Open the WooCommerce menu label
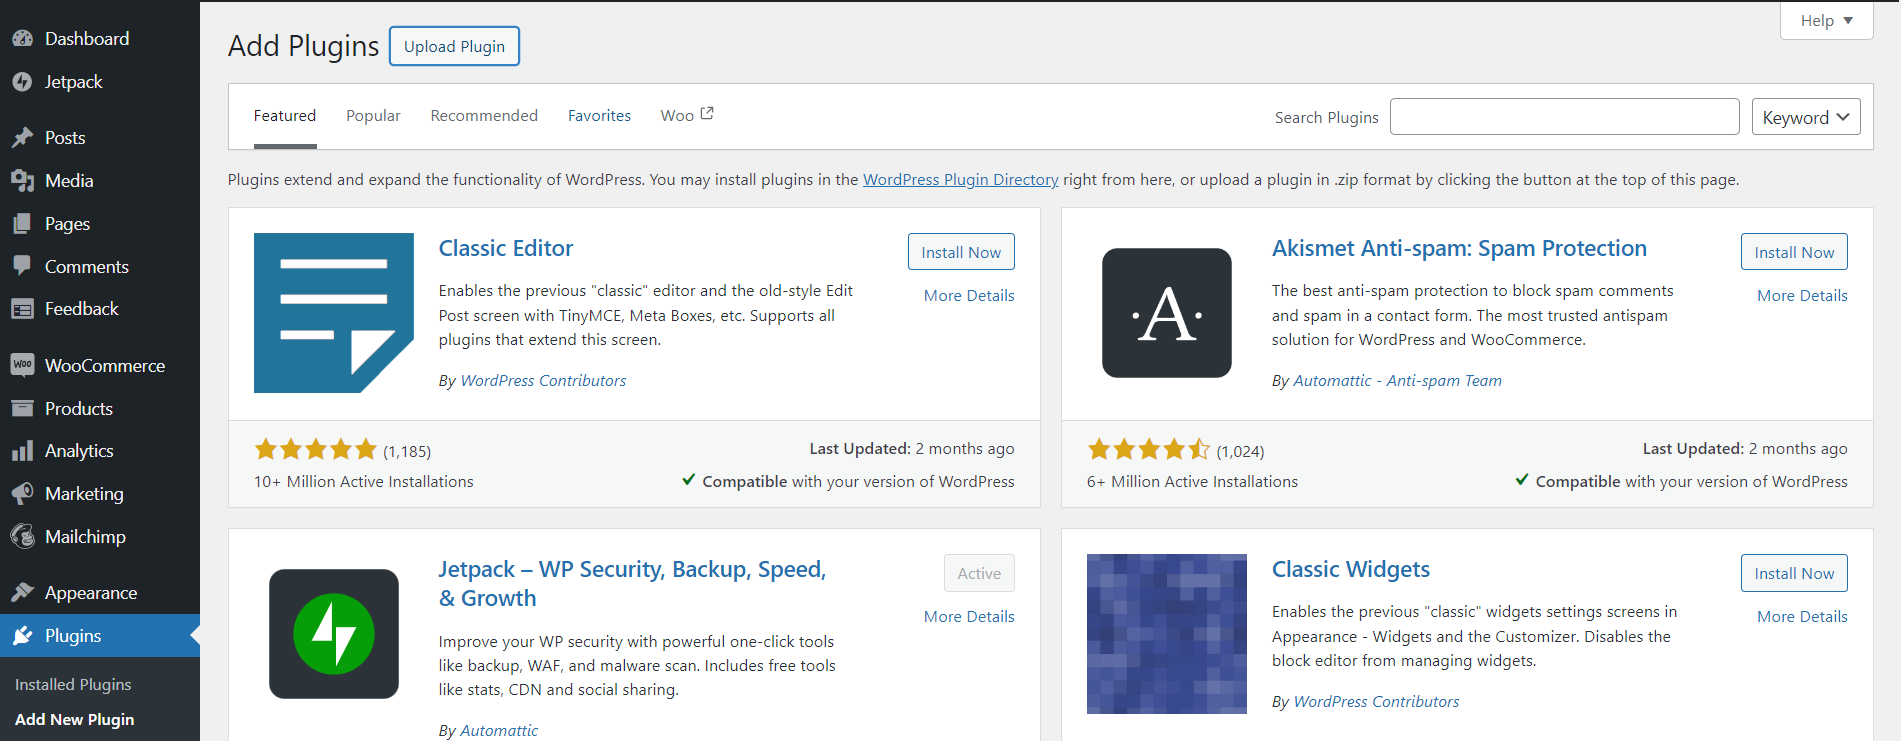The image size is (1901, 741). pos(105,366)
